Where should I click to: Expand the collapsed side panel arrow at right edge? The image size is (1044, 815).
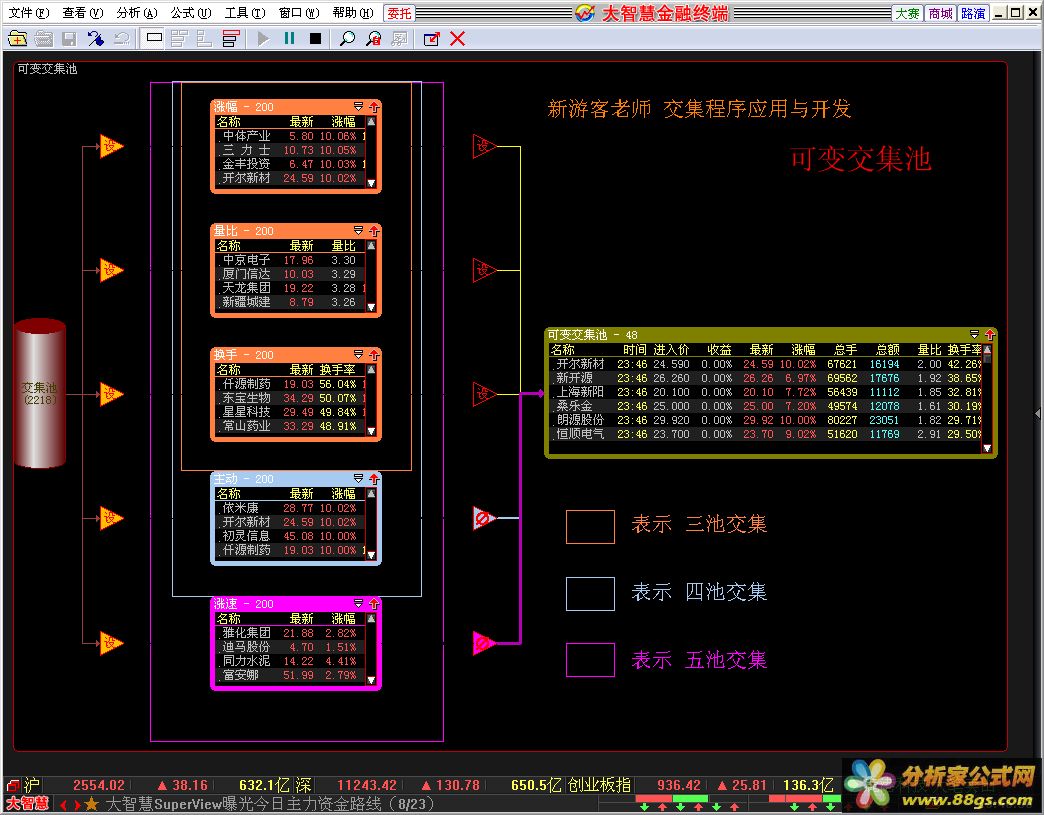pos(1038,413)
